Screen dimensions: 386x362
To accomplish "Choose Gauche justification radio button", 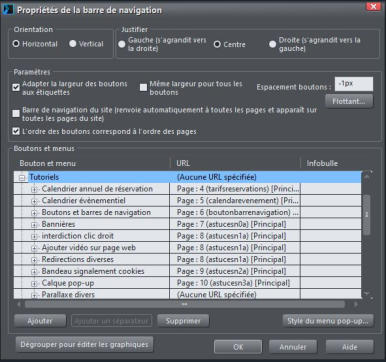I will pyautogui.click(x=122, y=44).
